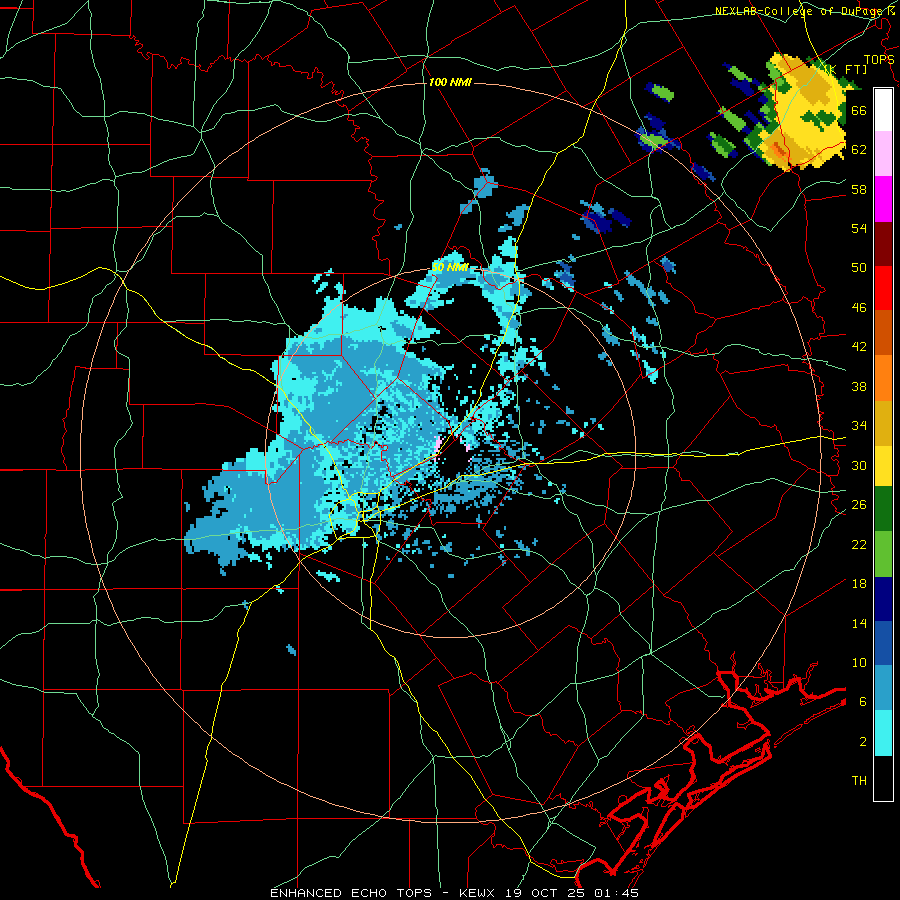Select the magenta swatch on the color scale

coord(883,199)
